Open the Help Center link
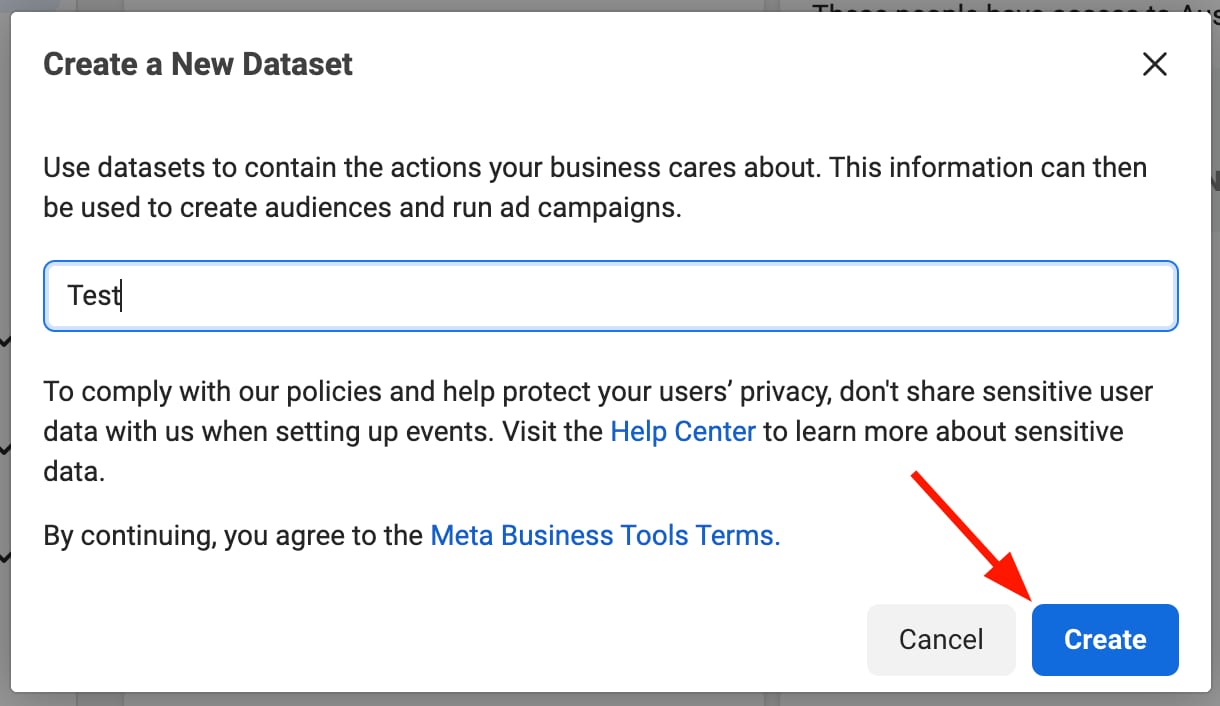1220x706 pixels. pos(683,432)
